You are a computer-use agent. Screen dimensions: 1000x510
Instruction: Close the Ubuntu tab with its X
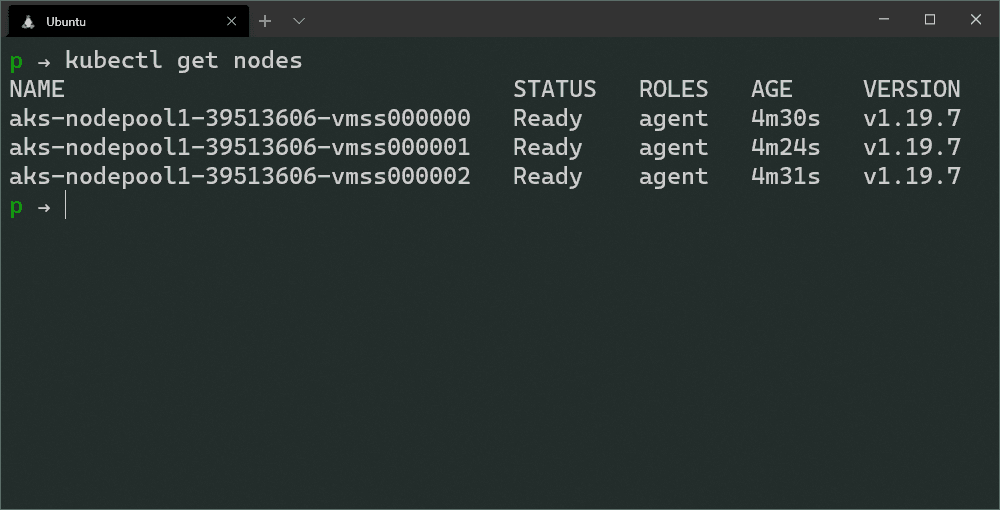coord(232,21)
